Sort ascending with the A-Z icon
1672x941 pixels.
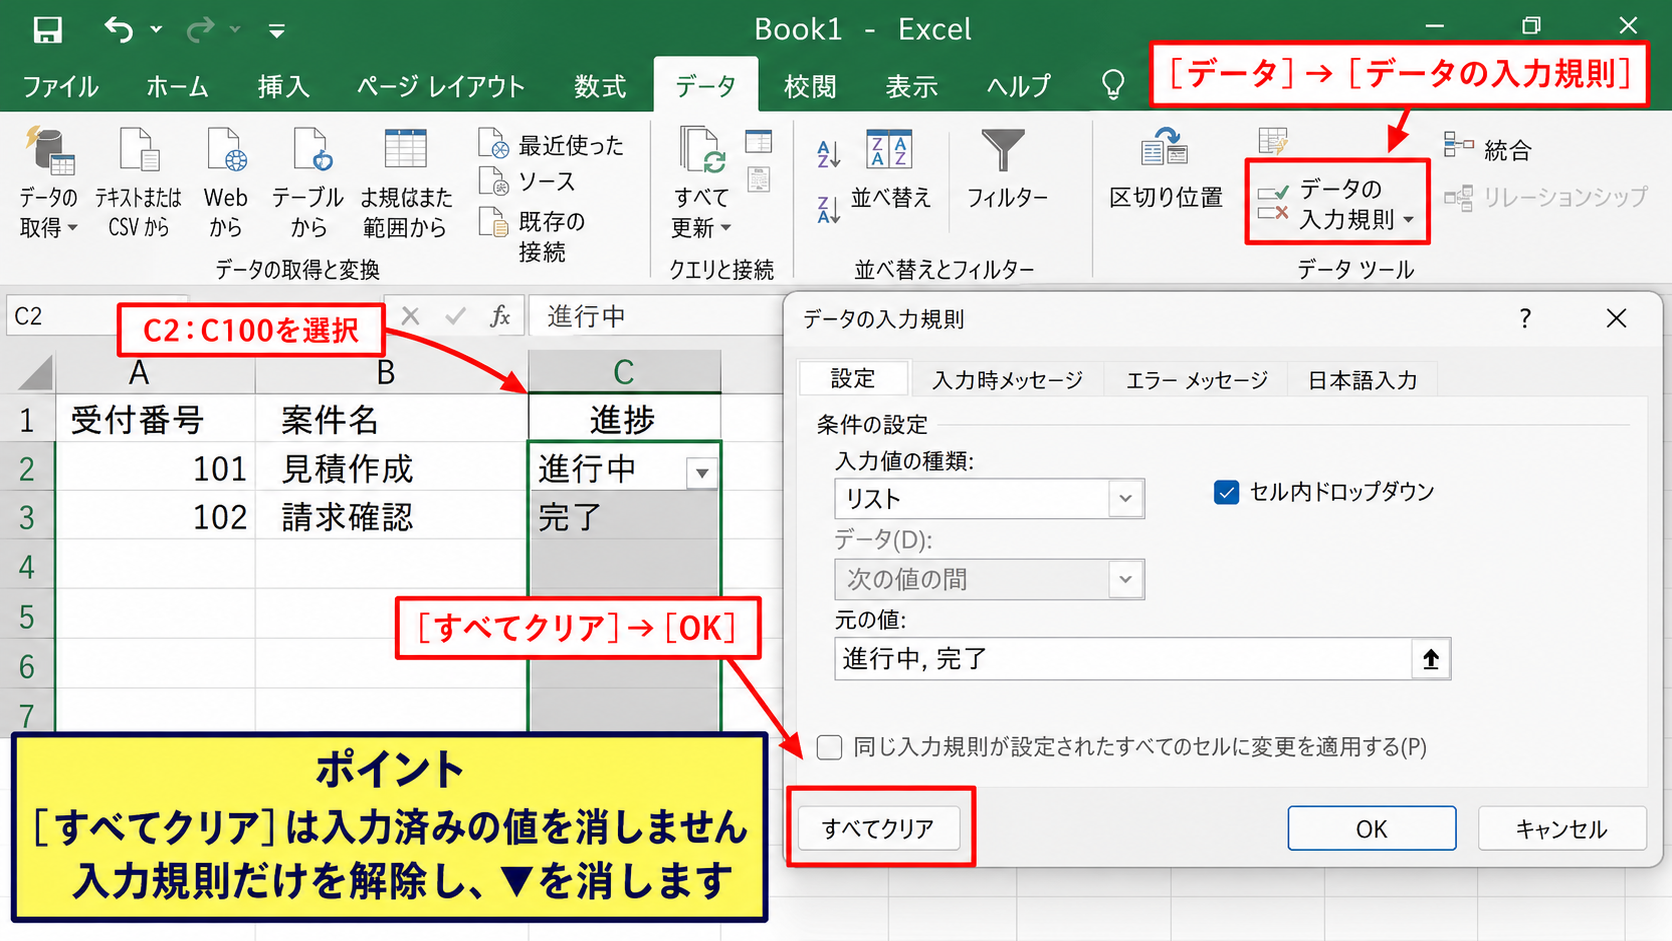coord(828,153)
